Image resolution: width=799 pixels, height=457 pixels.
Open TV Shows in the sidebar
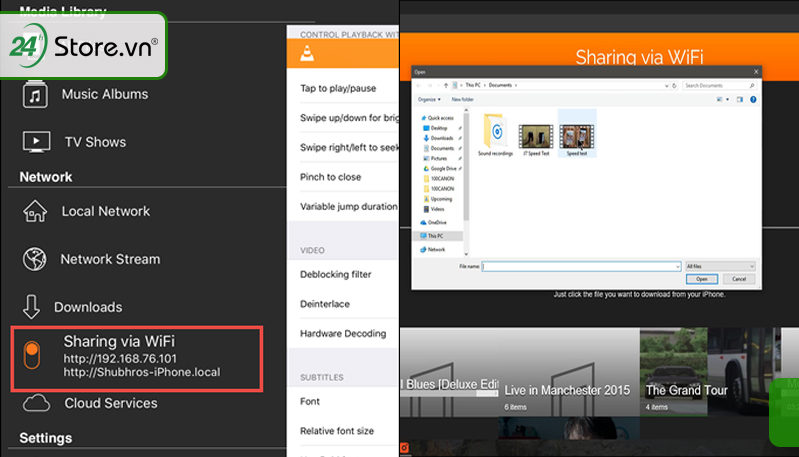[x=95, y=142]
